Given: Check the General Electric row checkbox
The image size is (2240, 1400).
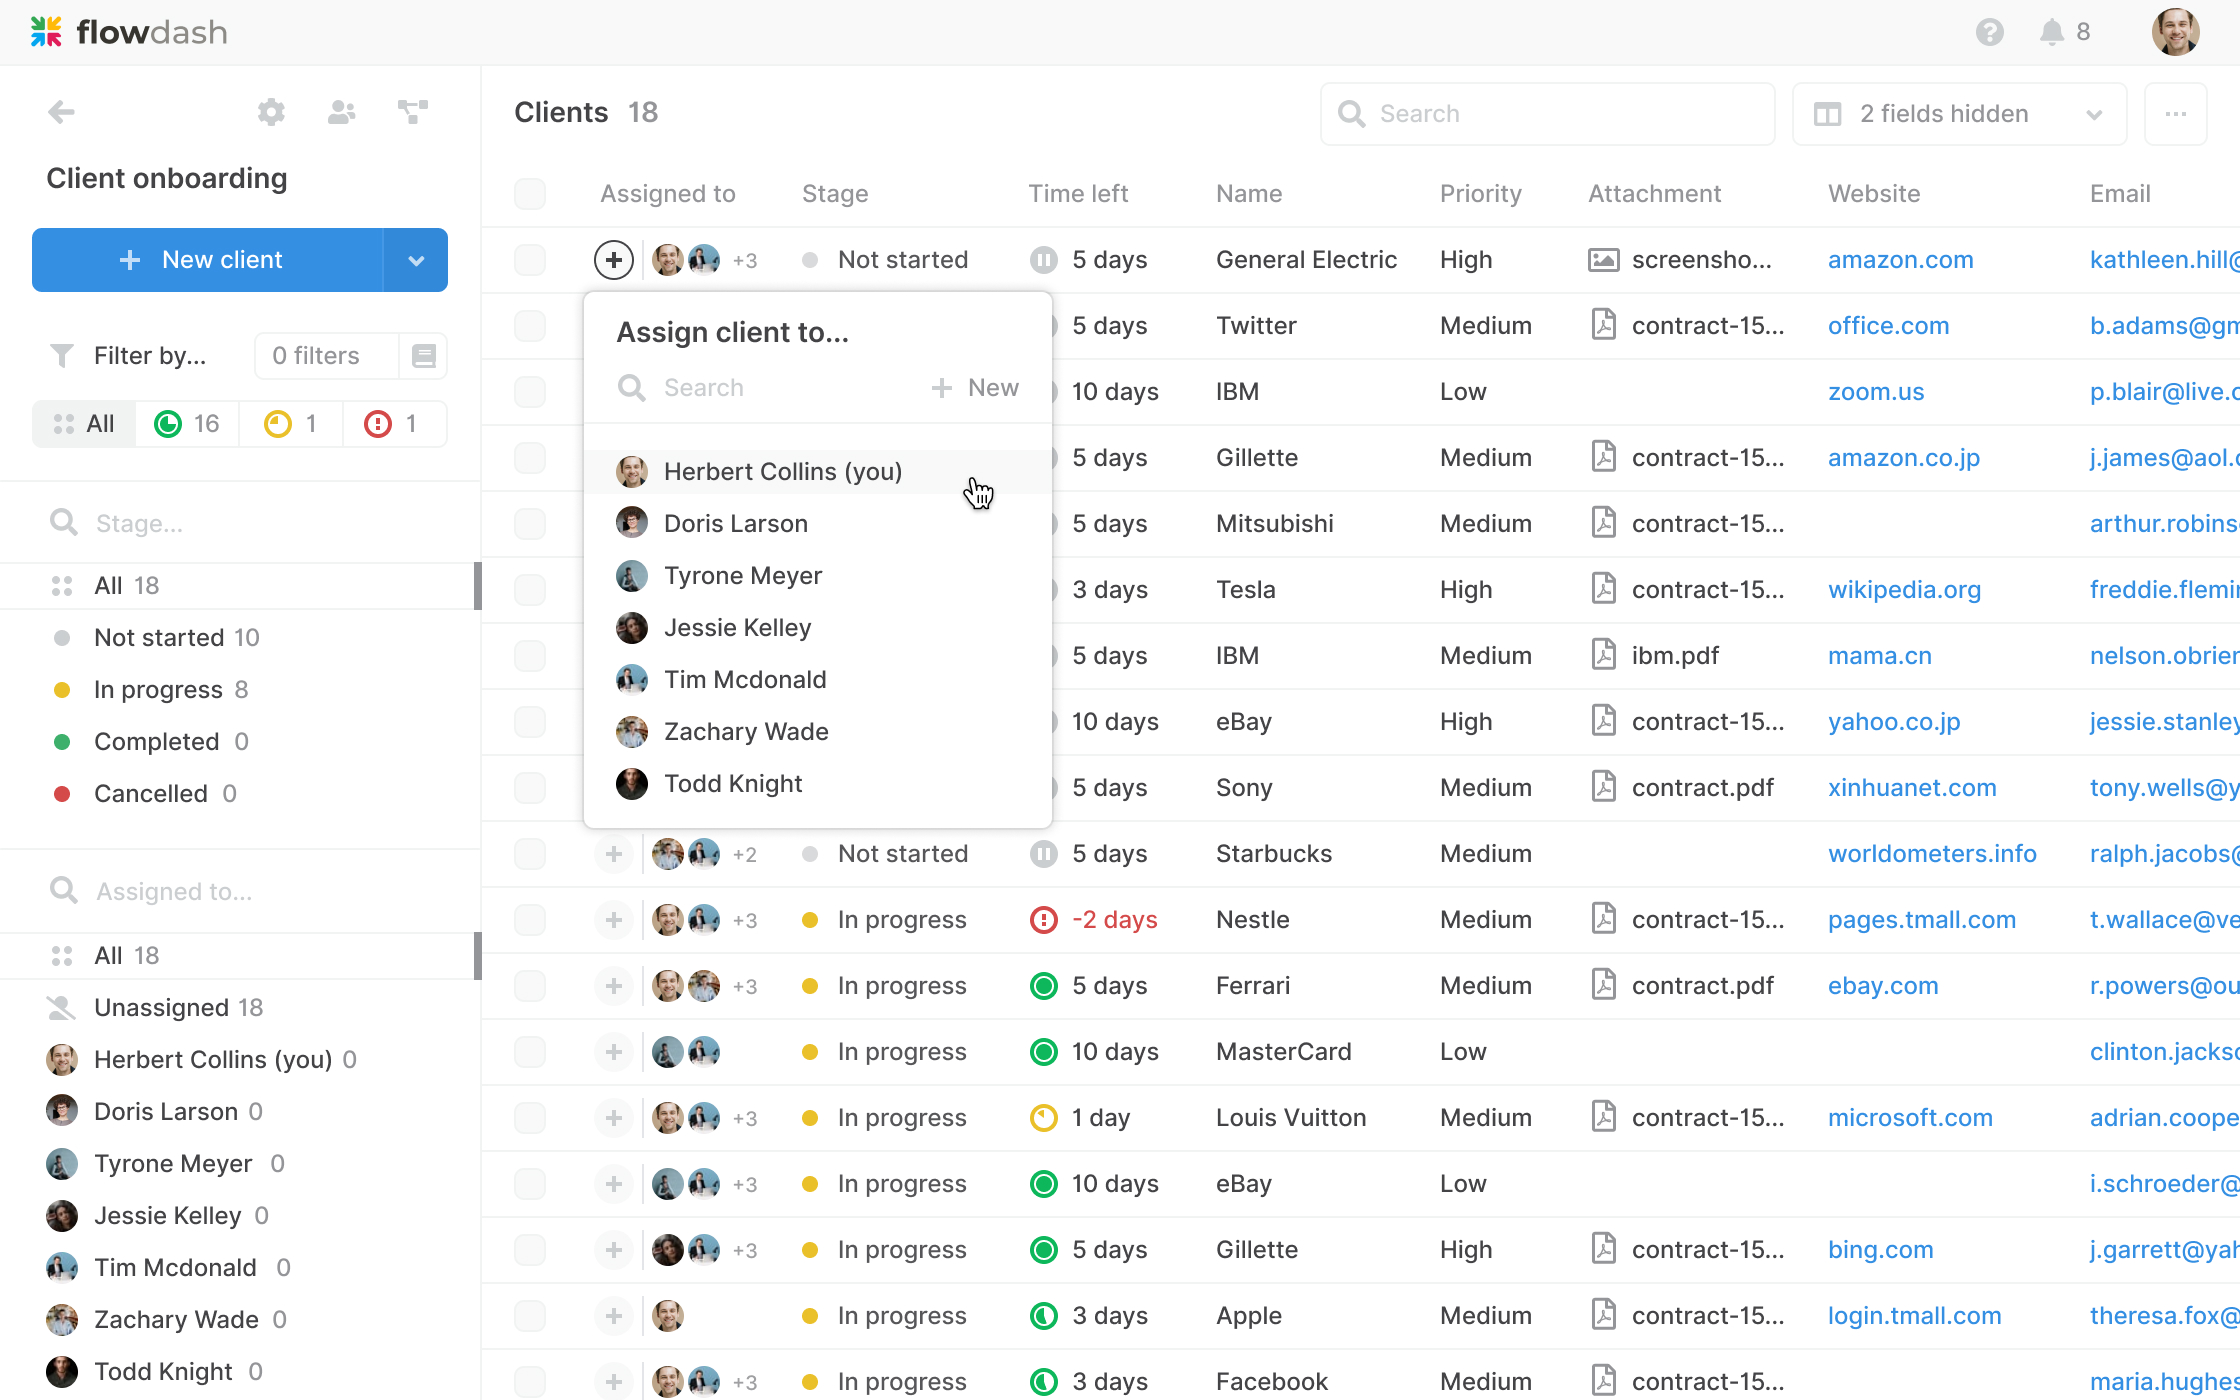Looking at the screenshot, I should coord(529,260).
